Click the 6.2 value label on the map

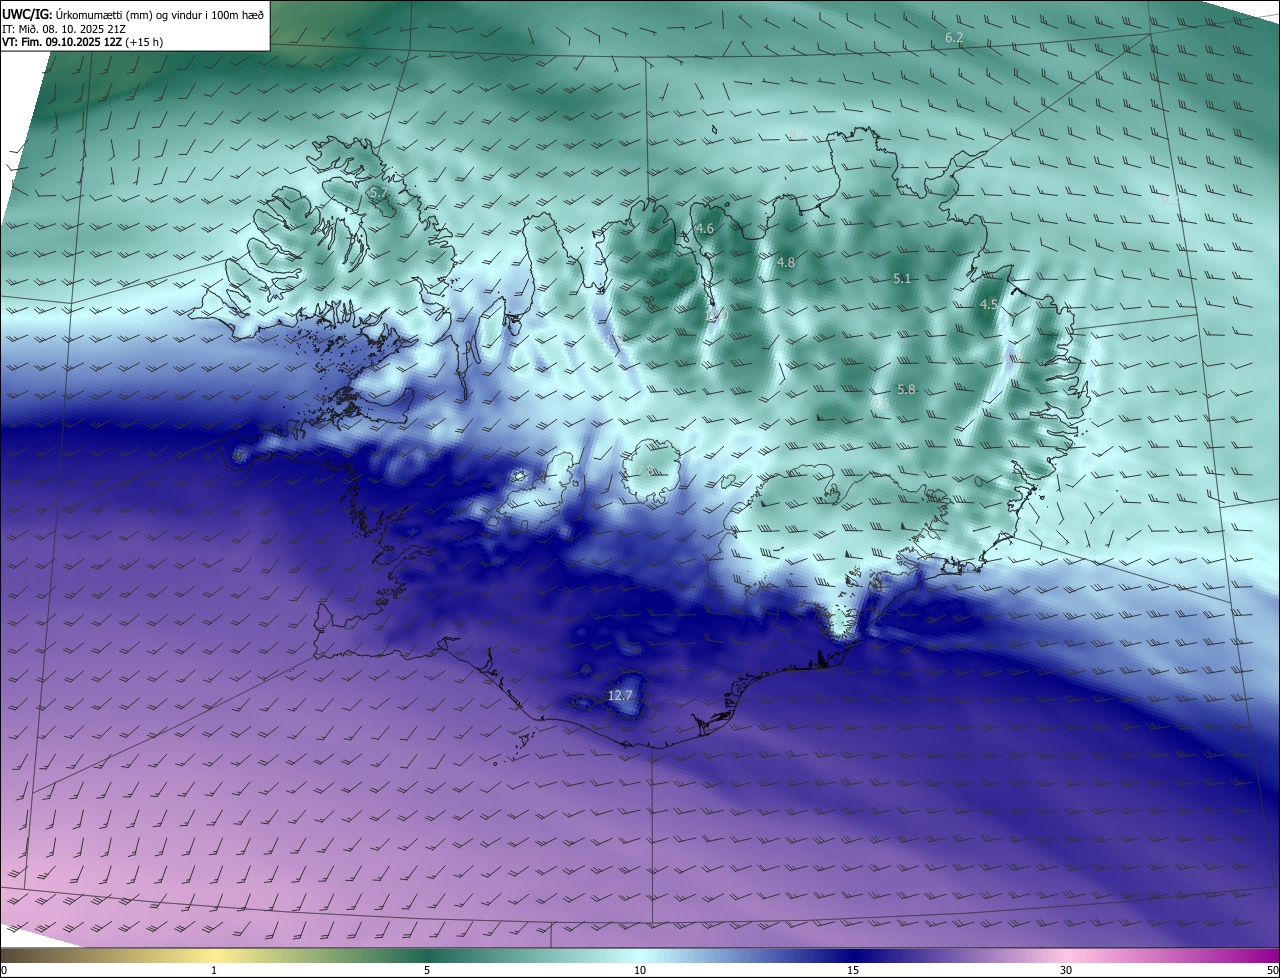point(954,38)
